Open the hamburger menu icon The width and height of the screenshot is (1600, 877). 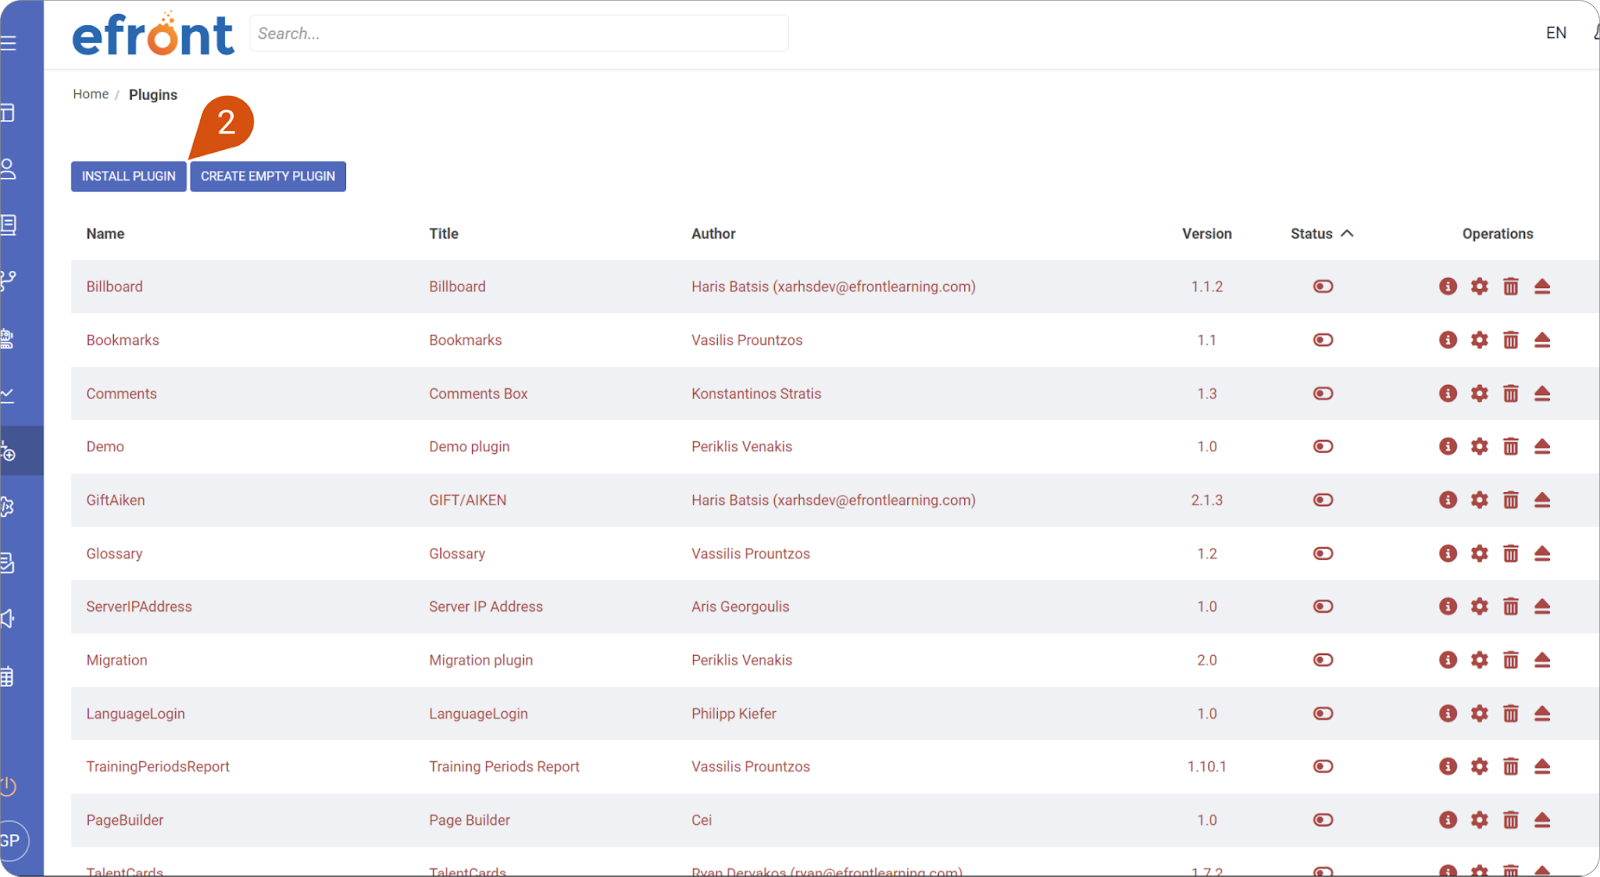[x=9, y=43]
